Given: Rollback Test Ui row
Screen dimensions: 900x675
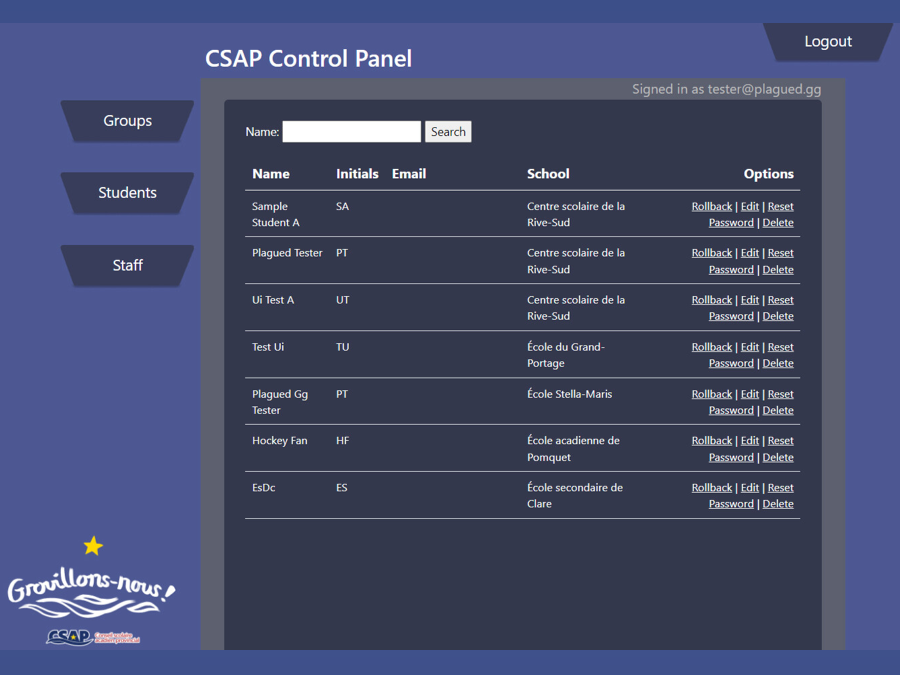Looking at the screenshot, I should click(x=712, y=347).
